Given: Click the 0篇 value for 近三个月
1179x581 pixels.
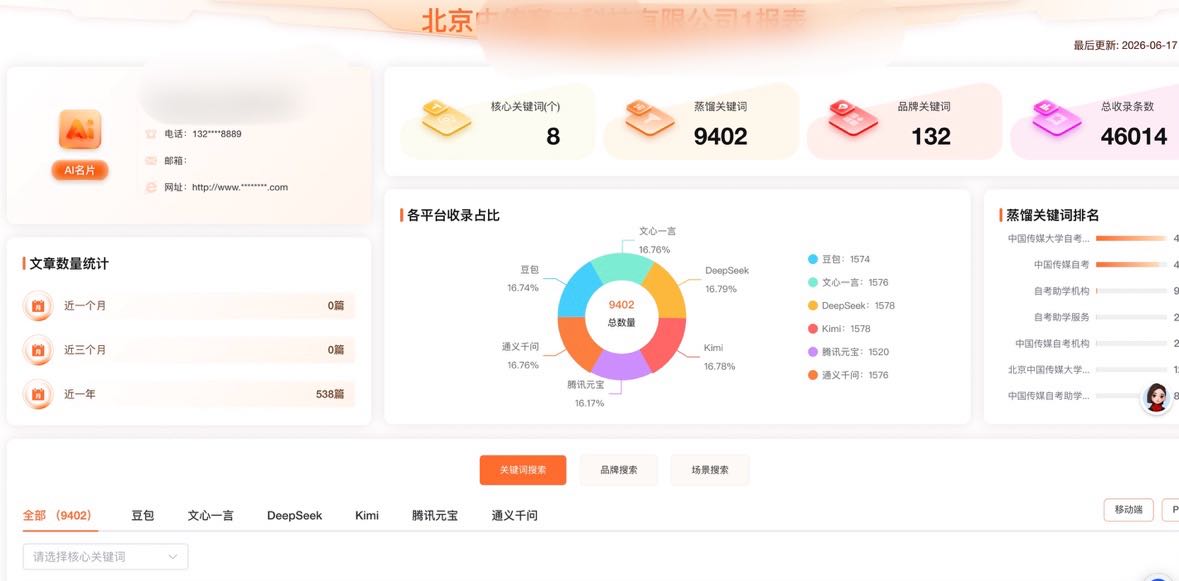Looking at the screenshot, I should tap(336, 350).
